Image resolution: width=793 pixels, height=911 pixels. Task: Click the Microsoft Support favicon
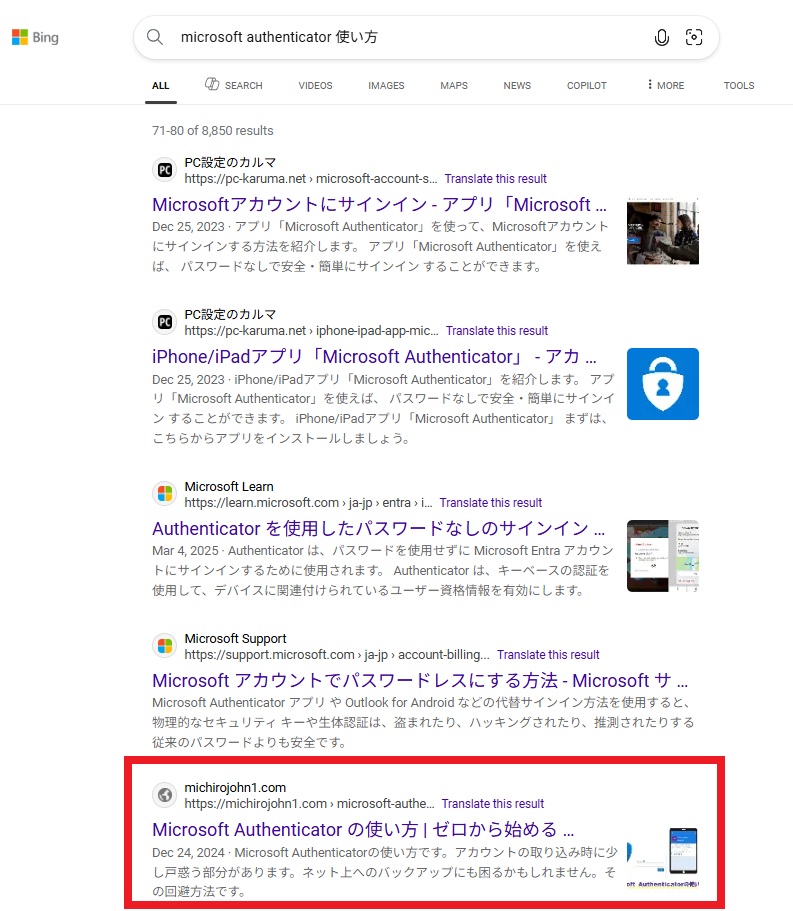pyautogui.click(x=165, y=646)
